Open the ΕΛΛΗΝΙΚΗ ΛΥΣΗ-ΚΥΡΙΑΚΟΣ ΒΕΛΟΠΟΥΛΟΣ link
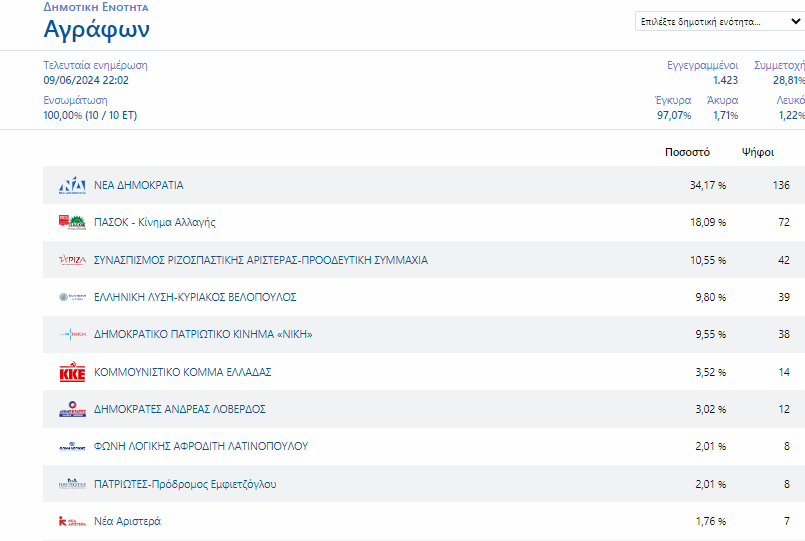 (x=195, y=297)
